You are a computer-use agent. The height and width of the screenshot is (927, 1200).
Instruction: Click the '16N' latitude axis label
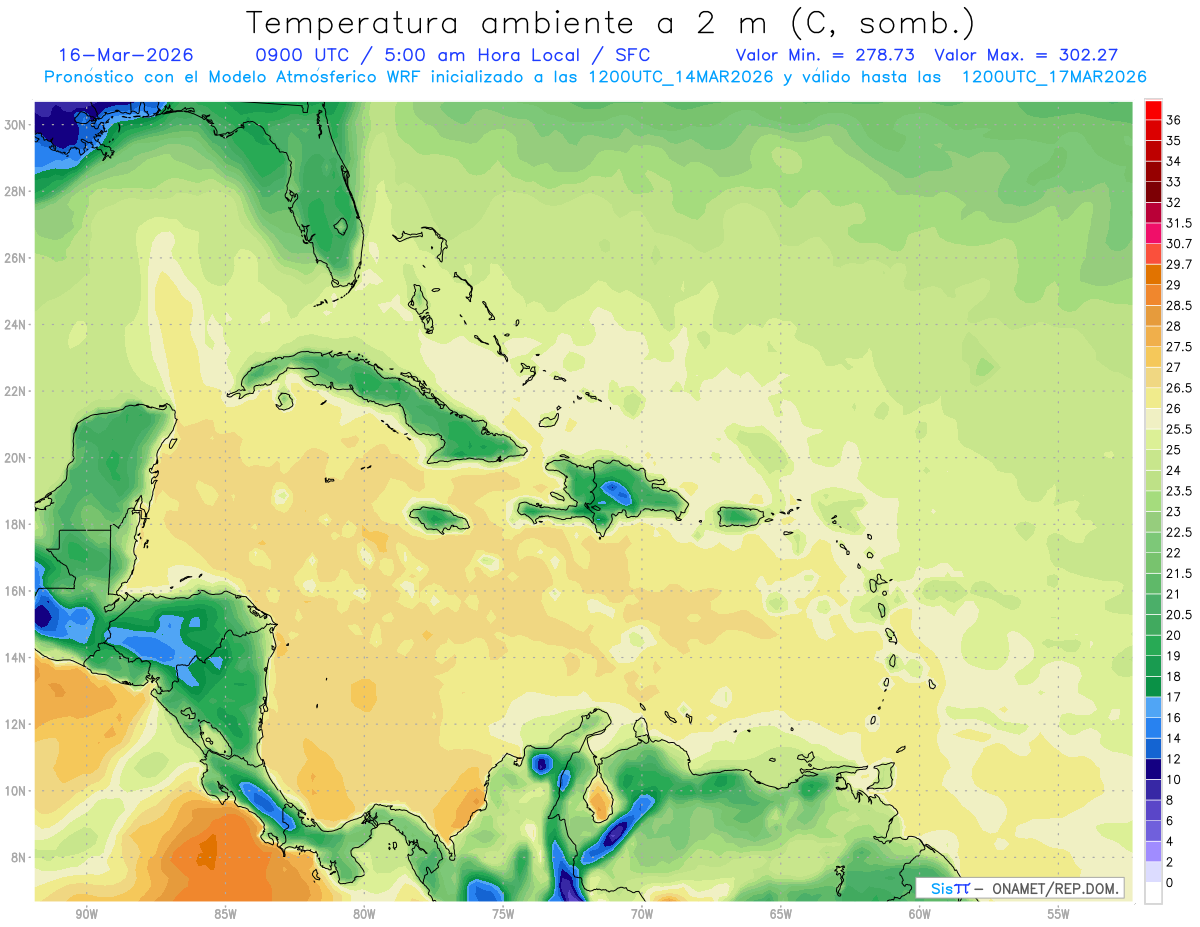15,591
